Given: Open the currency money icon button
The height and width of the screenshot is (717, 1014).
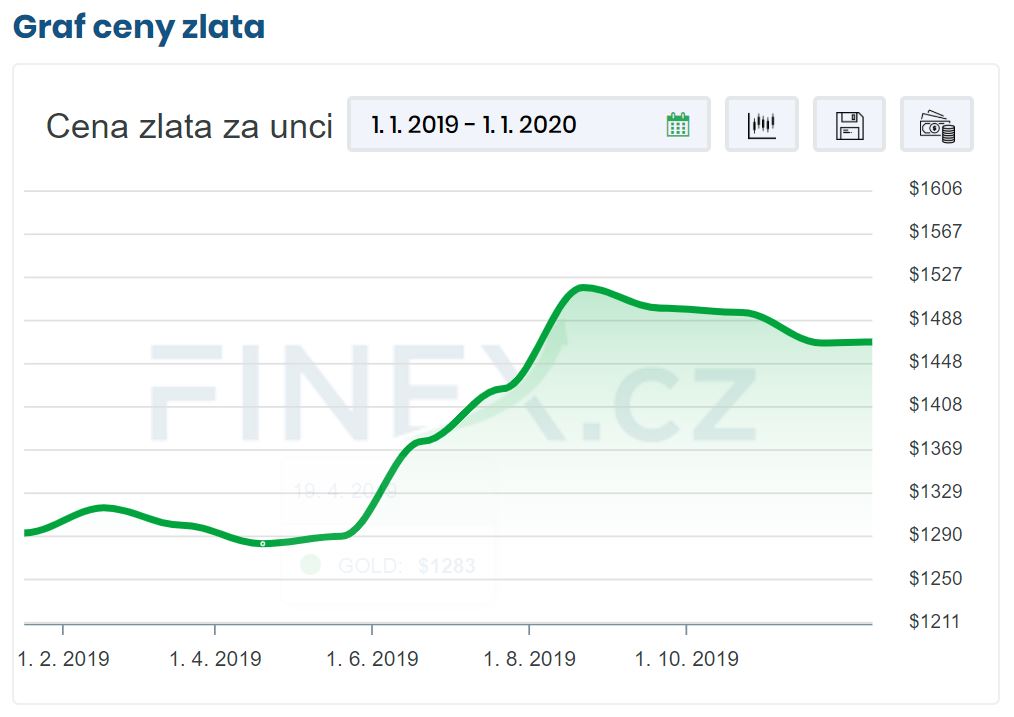Looking at the screenshot, I should click(x=936, y=125).
